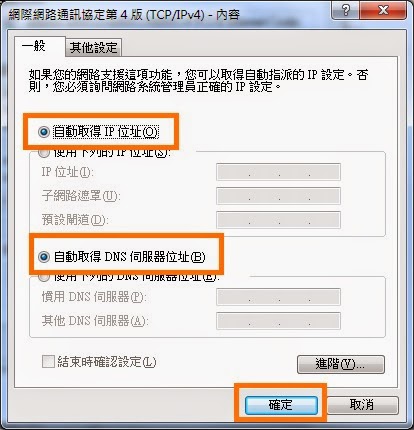The image size is (414, 430).
Task: Enable 結束時確認設定 checkbox
Action: (48, 361)
